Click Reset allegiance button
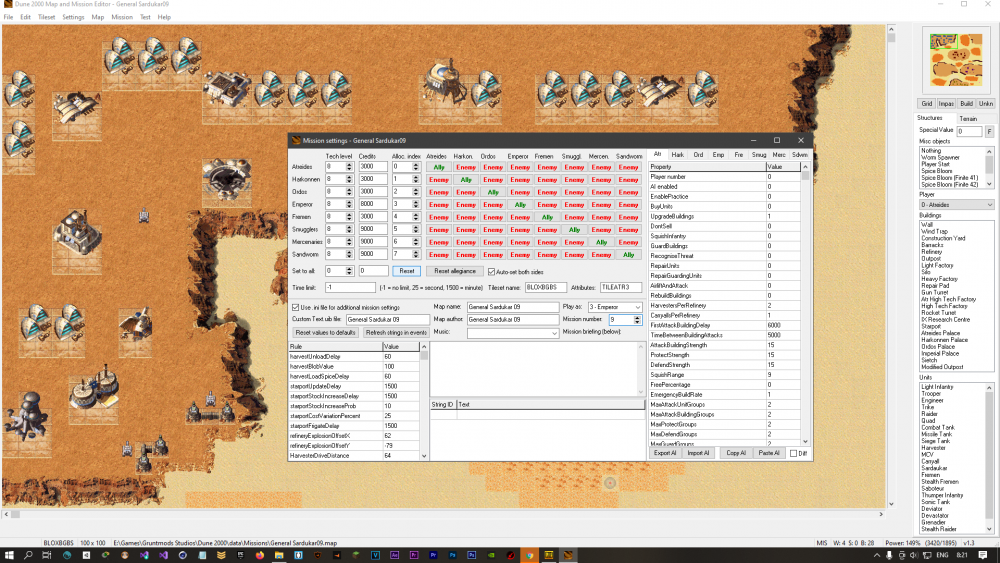1000x563 pixels. [x=455, y=271]
